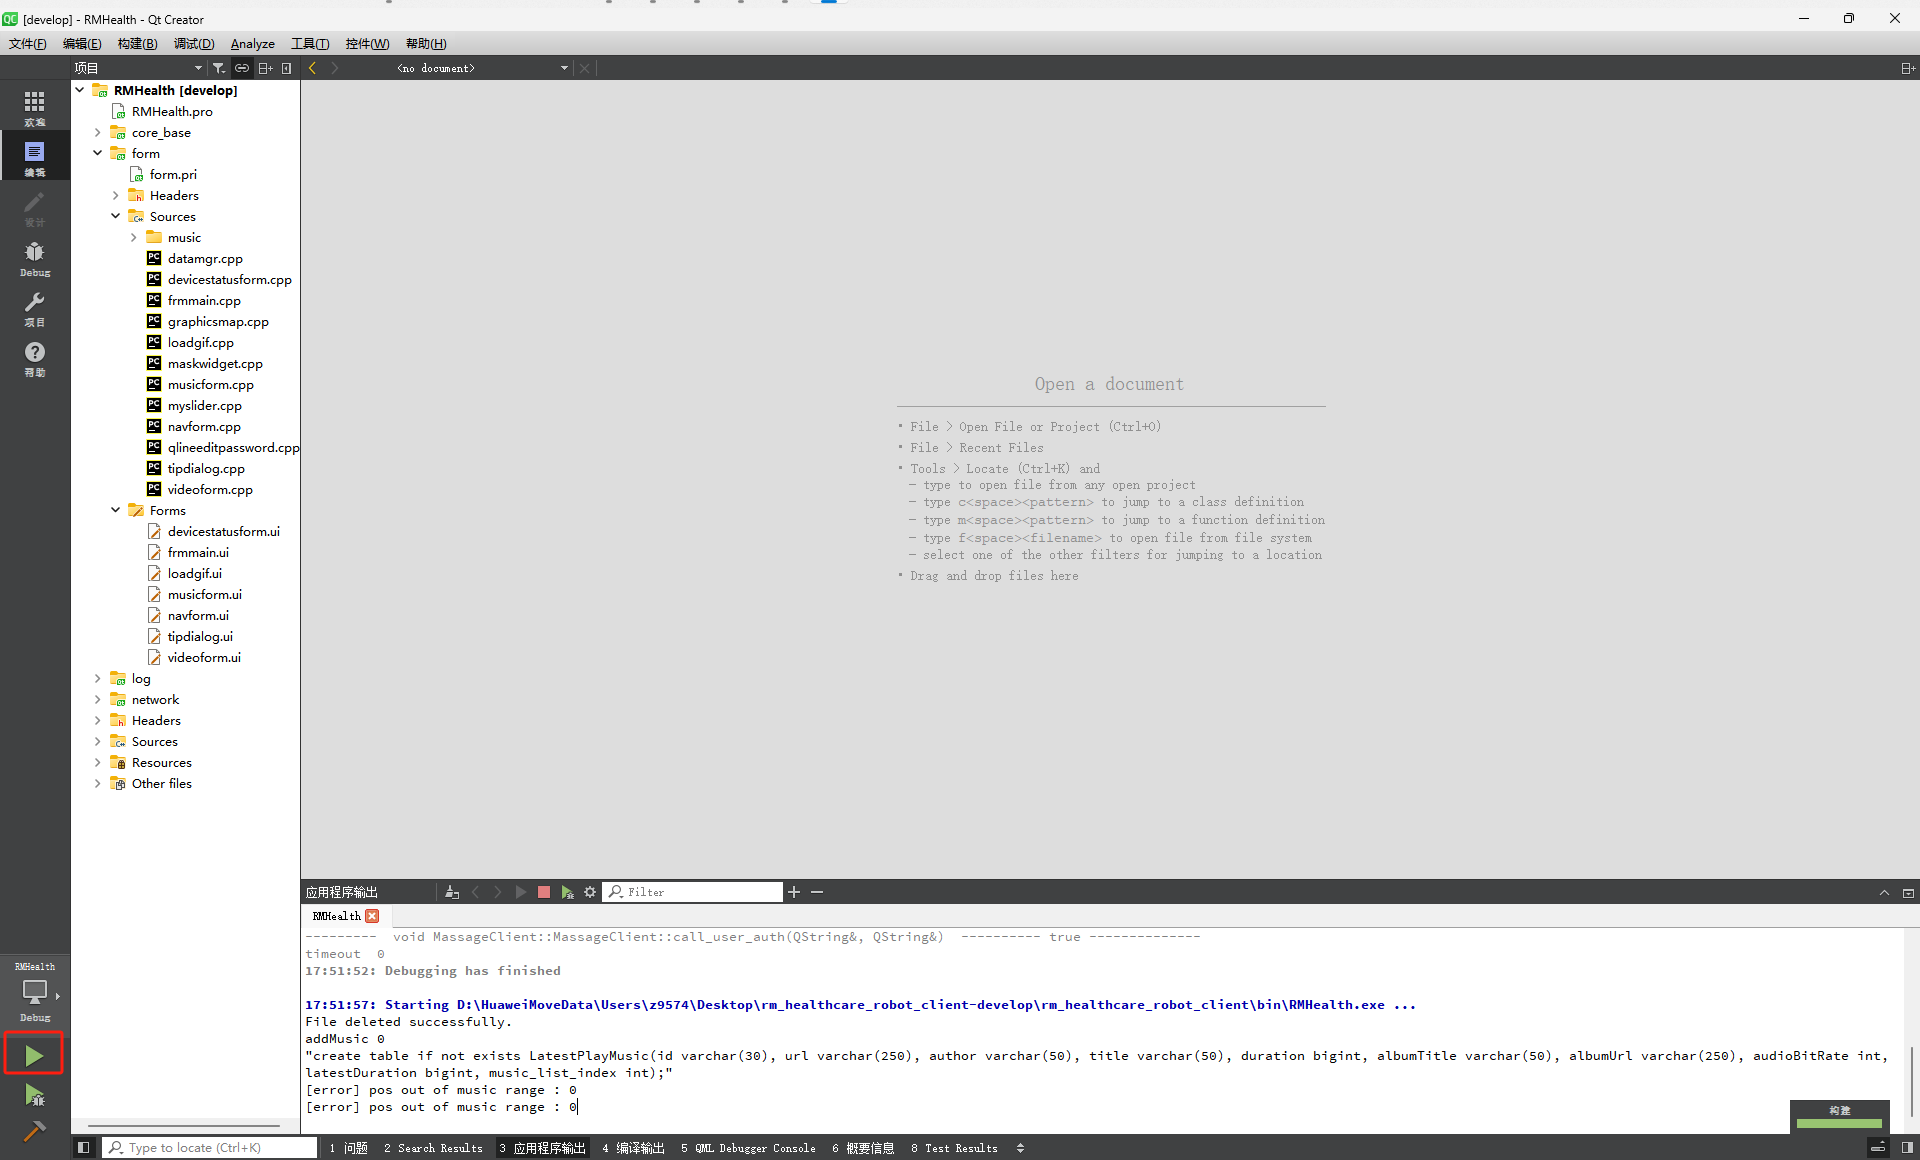Open the 工具(T) menu
Image resolution: width=1920 pixels, height=1160 pixels.
pos(310,44)
